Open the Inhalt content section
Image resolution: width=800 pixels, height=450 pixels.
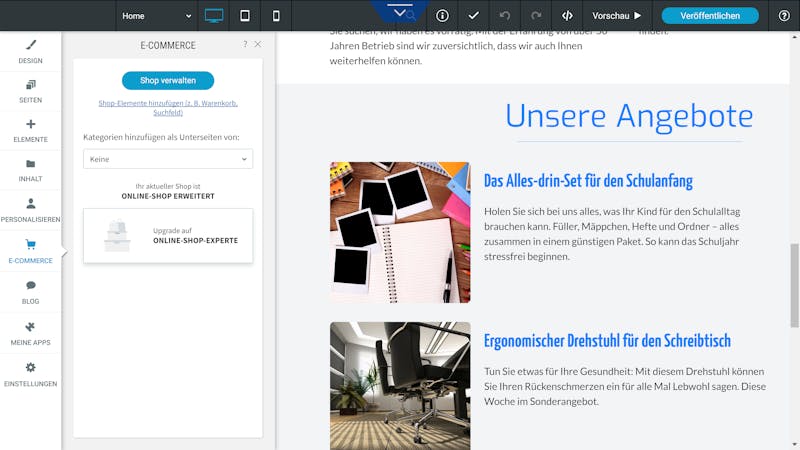(x=31, y=170)
